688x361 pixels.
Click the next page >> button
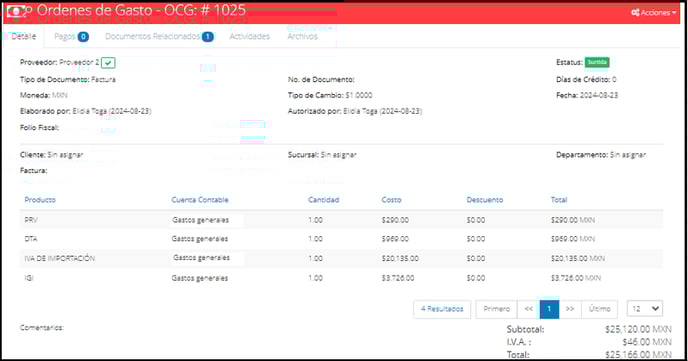[570, 309]
